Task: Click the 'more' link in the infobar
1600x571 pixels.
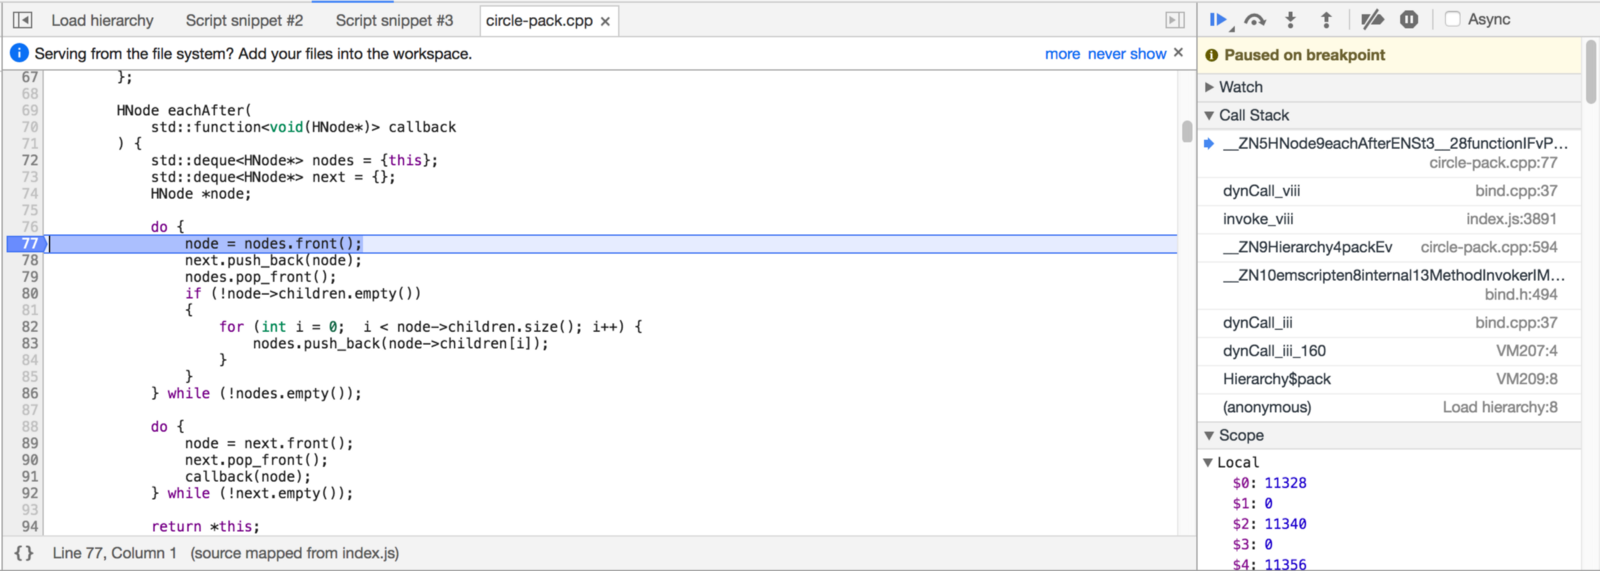Action: [1062, 54]
